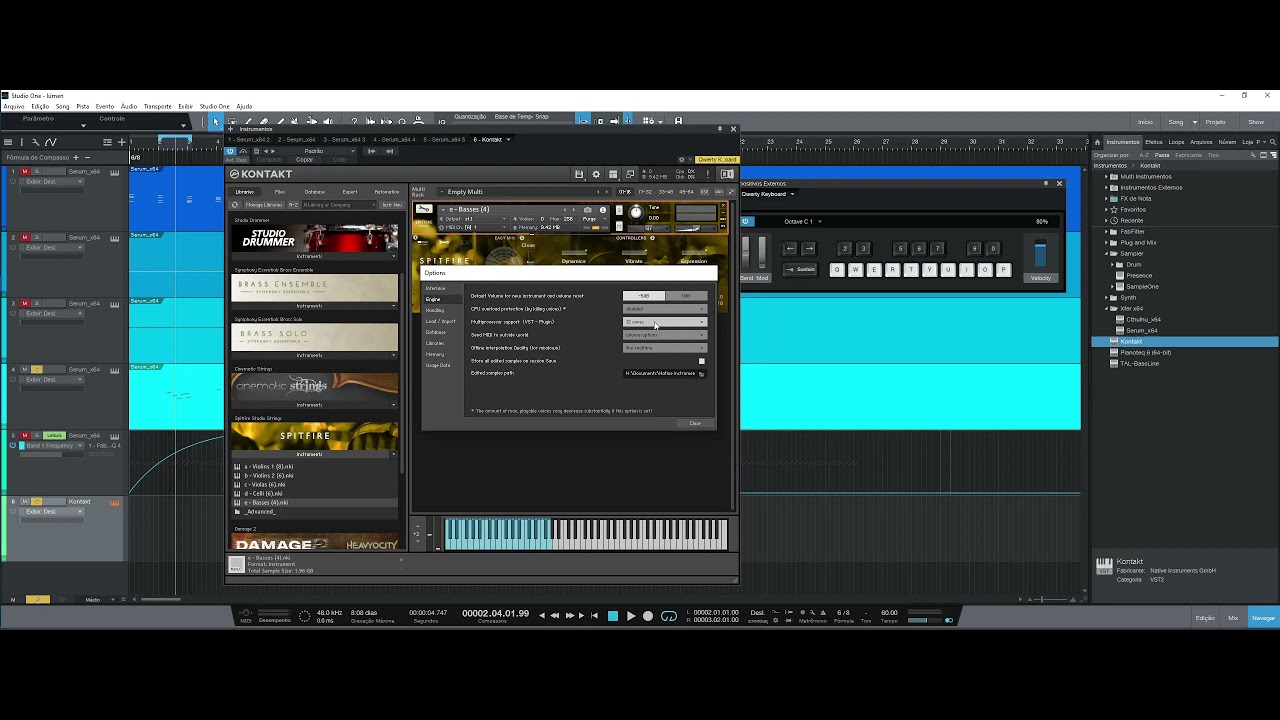Click Copiar button in plugin header
Viewport: 1280px width, 720px height.
tap(304, 160)
